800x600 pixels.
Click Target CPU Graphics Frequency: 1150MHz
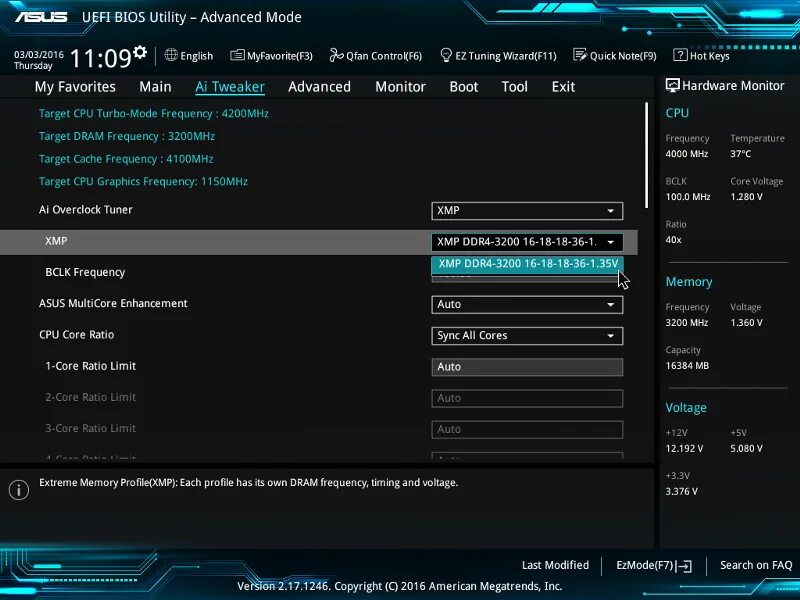[143, 182]
